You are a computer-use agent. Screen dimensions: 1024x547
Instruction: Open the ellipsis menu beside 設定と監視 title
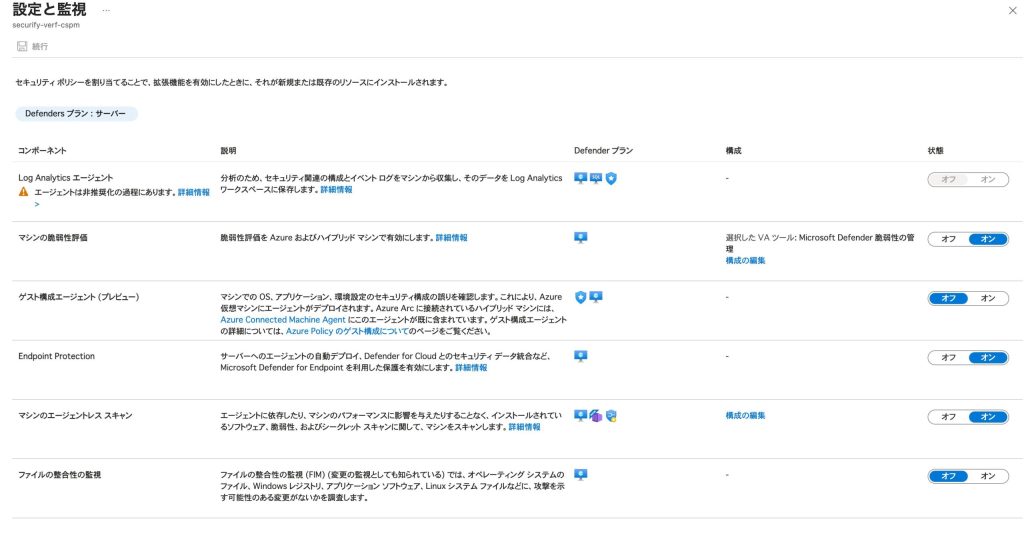click(106, 9)
